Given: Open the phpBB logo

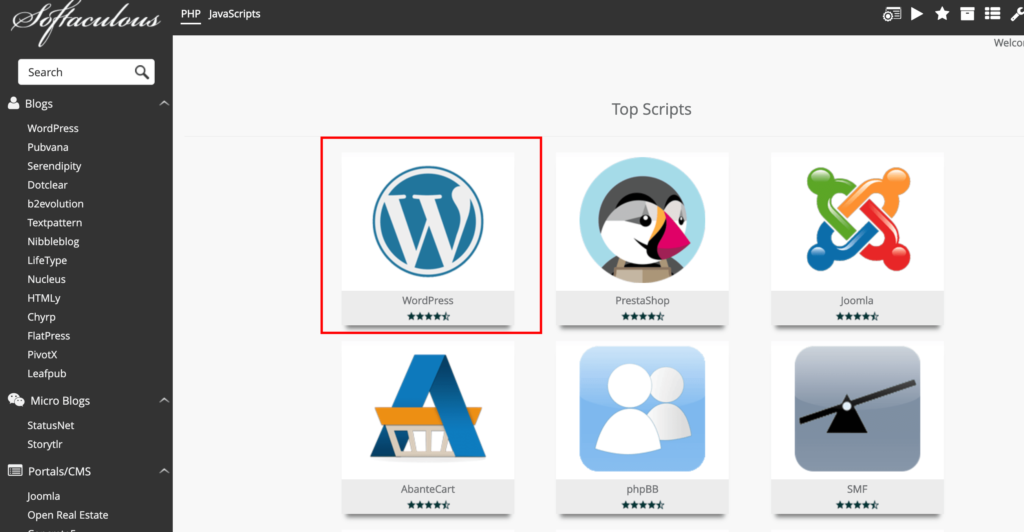Looking at the screenshot, I should click(x=642, y=409).
